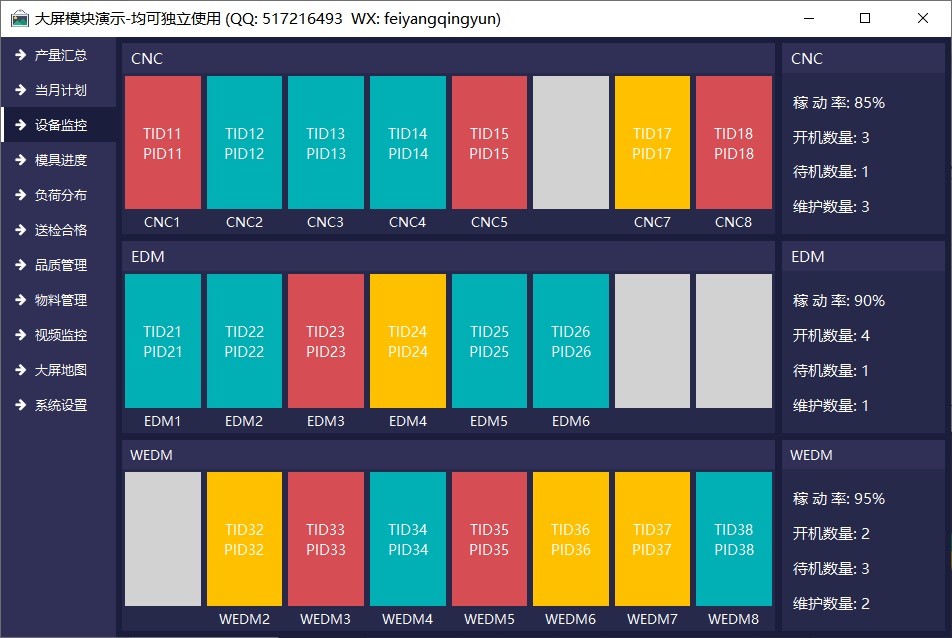This screenshot has width=952, height=638.
Task: Switch to 大屏地图 page
Action: coord(60,370)
